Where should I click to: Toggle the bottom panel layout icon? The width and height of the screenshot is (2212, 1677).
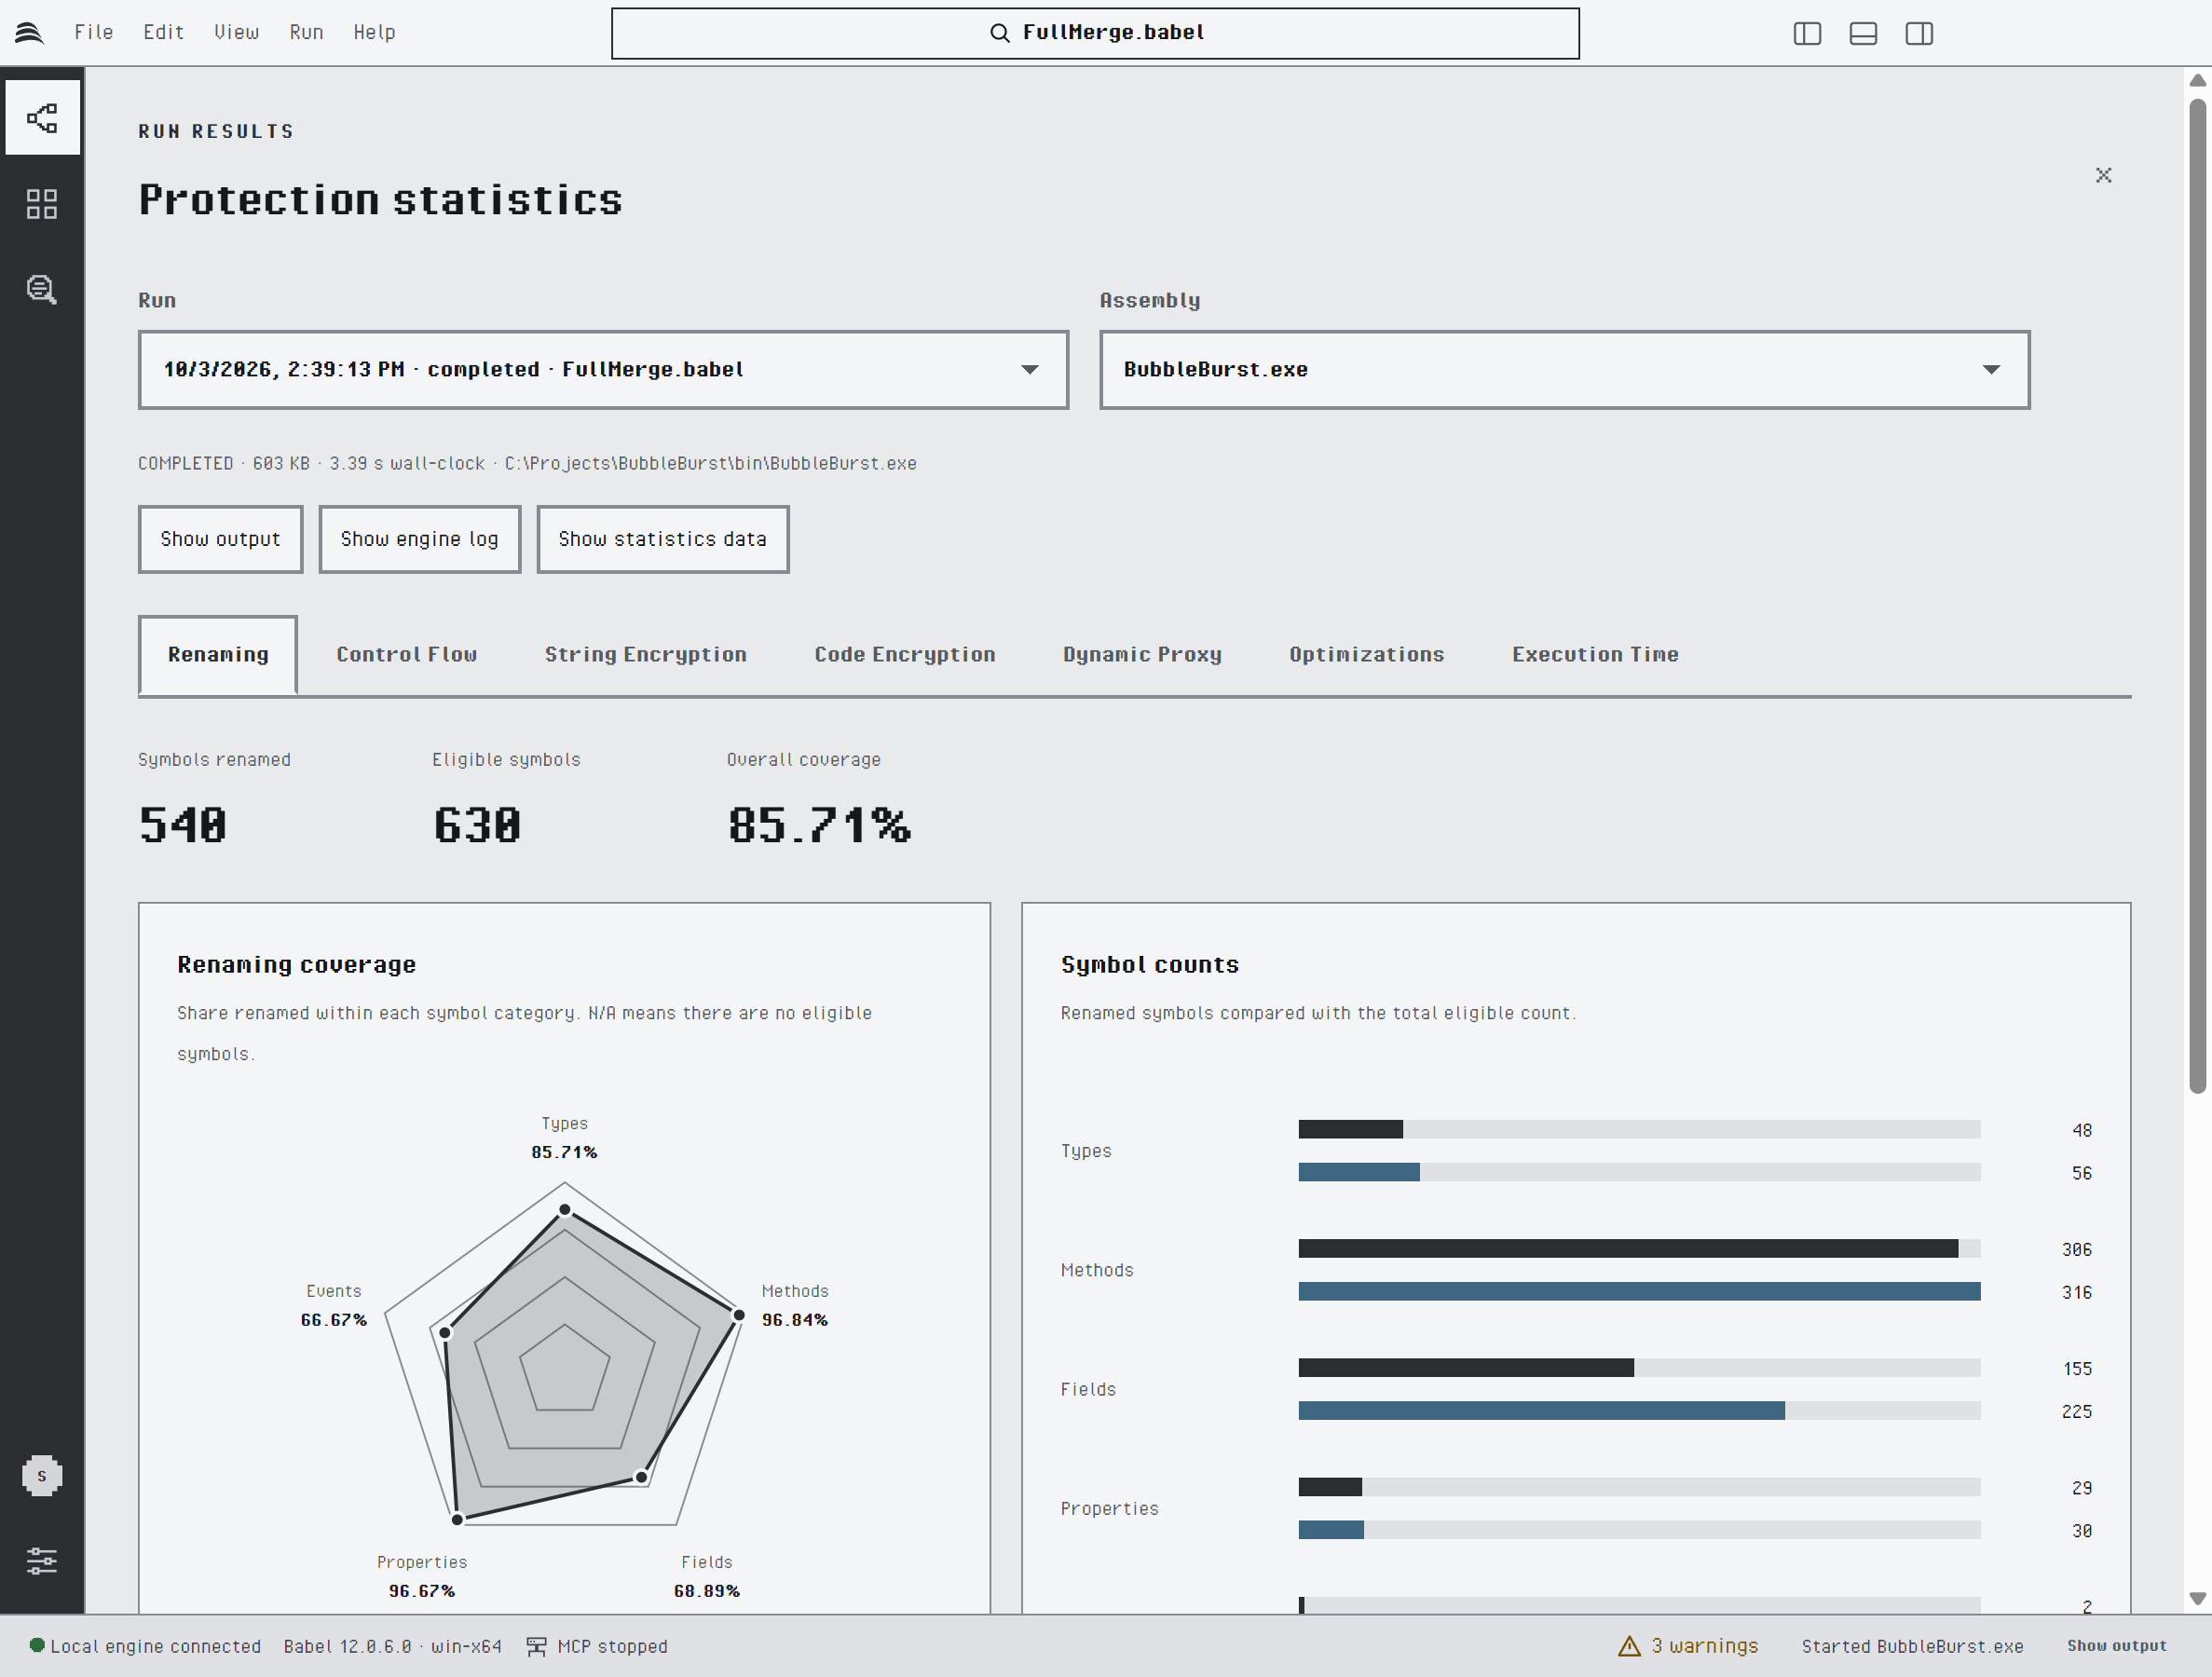coord(1863,33)
